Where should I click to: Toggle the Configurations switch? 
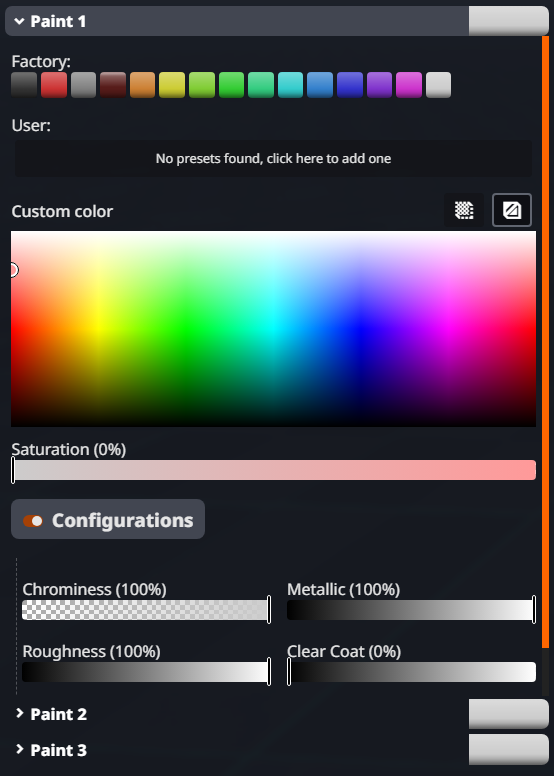pos(33,521)
